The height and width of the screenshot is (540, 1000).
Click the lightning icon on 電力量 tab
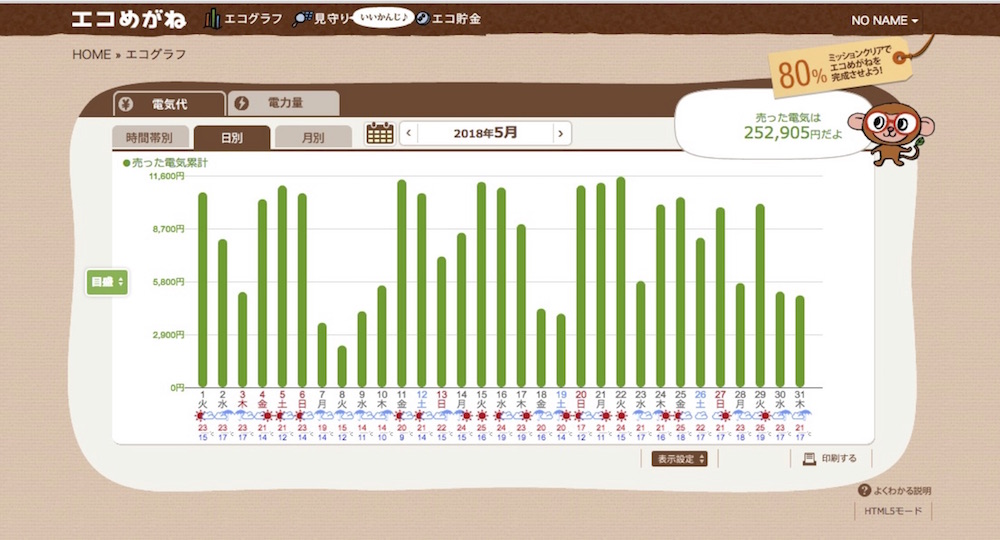pos(241,103)
